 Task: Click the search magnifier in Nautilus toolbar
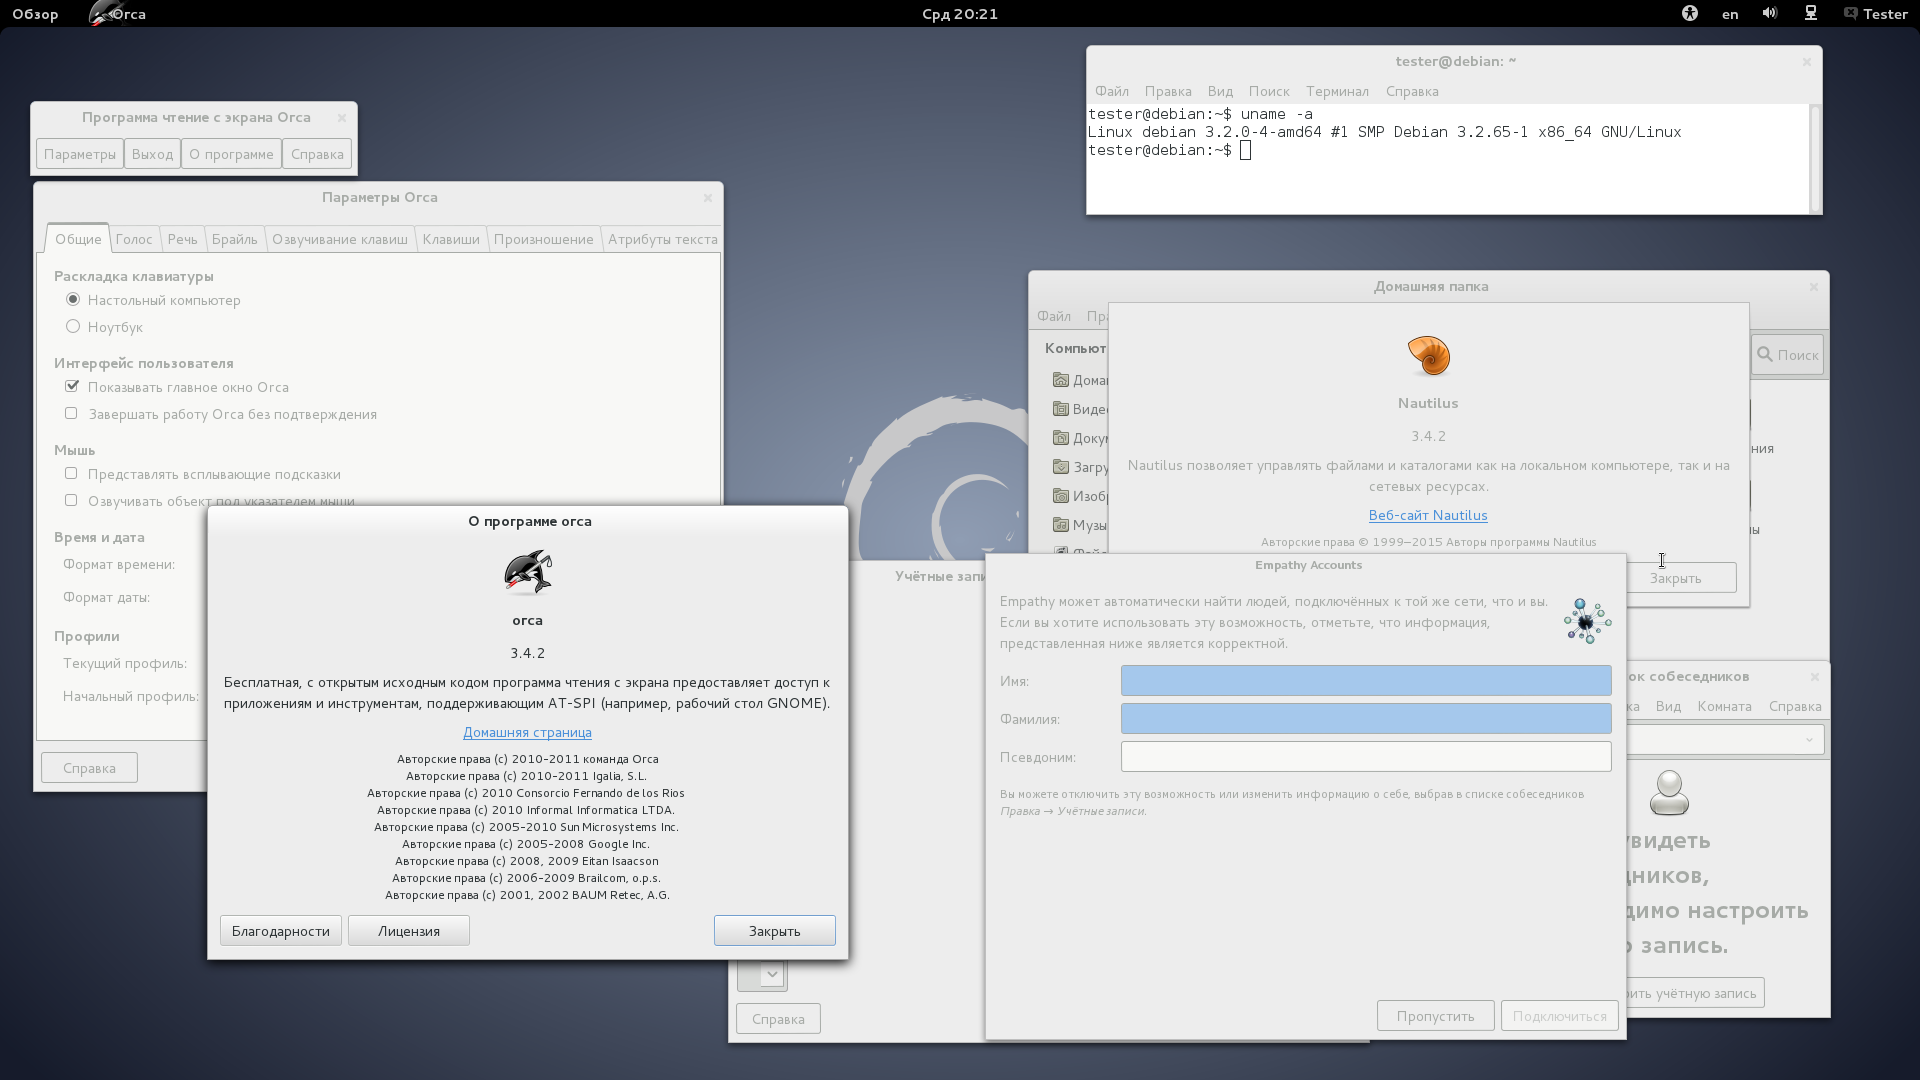[1765, 355]
